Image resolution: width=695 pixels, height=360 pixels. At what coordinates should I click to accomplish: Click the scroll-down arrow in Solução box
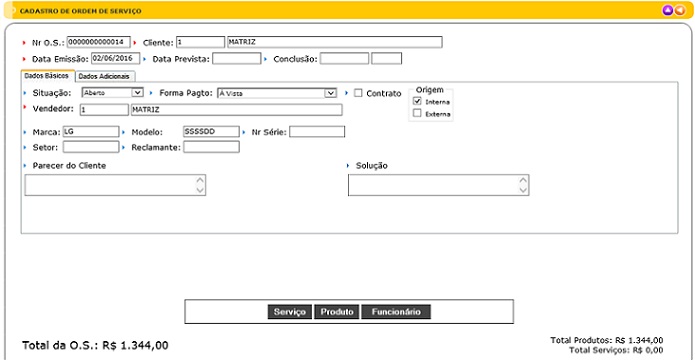click(523, 190)
